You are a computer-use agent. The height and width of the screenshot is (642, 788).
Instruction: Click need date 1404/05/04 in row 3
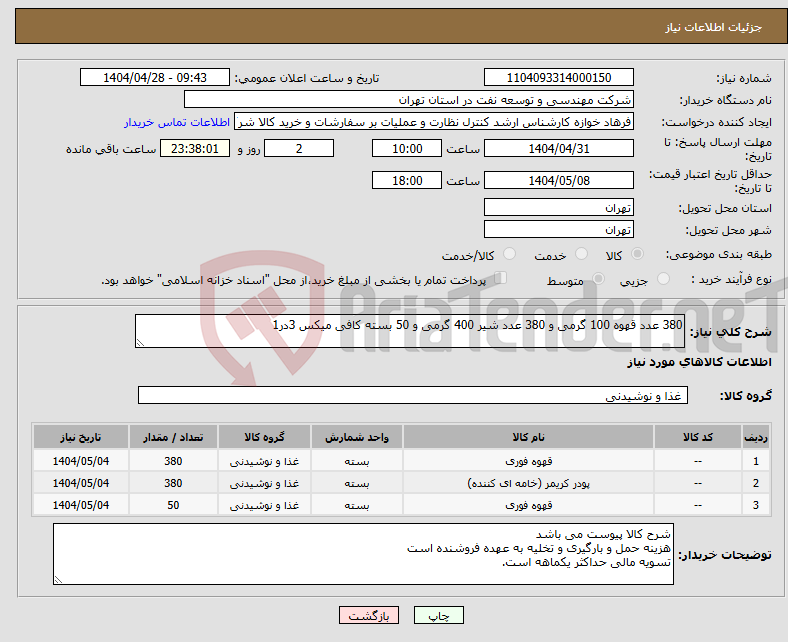[81, 505]
